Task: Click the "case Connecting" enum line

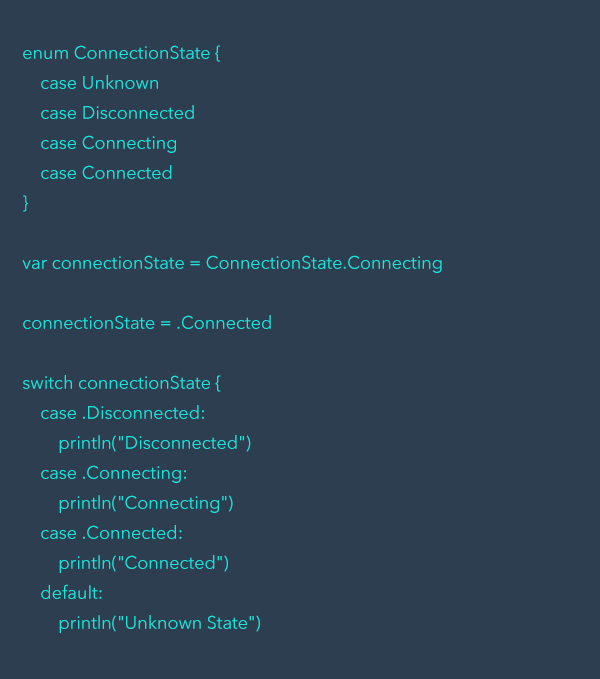Action: pos(108,143)
